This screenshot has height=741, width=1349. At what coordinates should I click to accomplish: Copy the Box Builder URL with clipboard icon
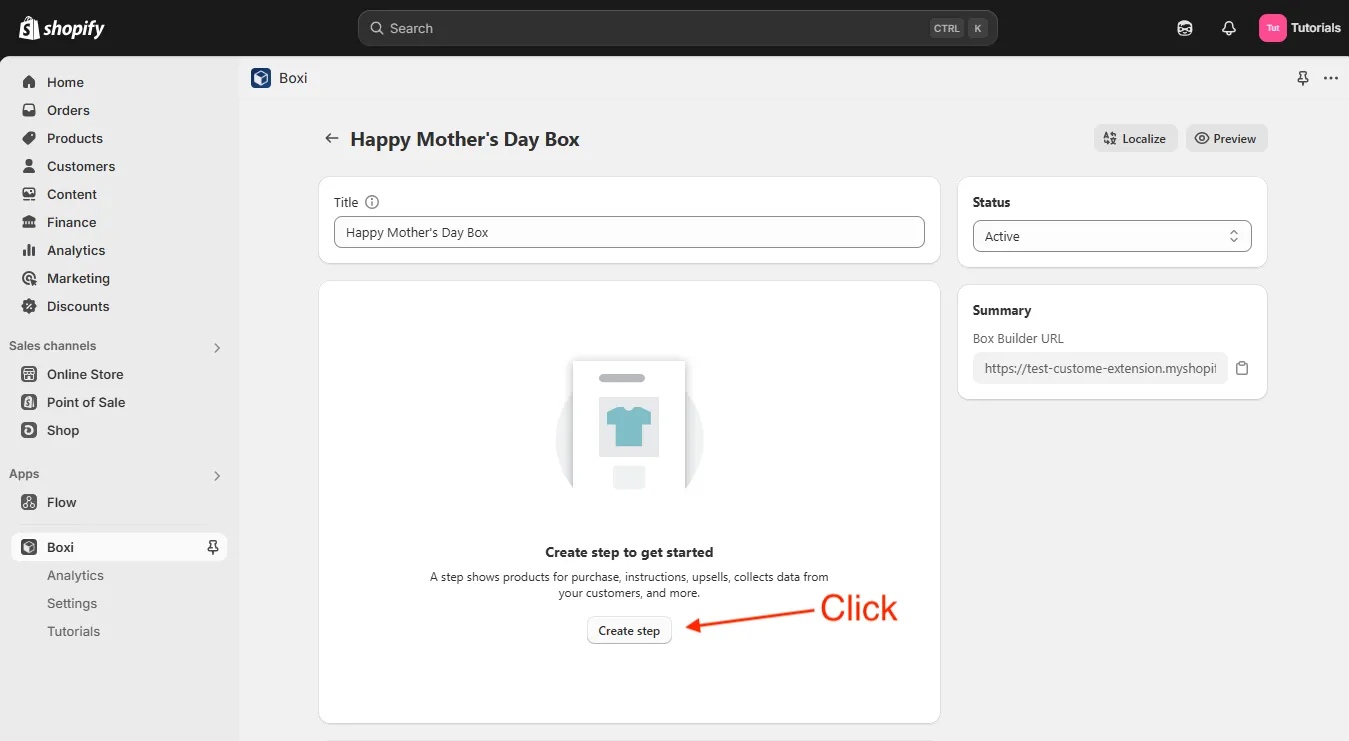1242,368
